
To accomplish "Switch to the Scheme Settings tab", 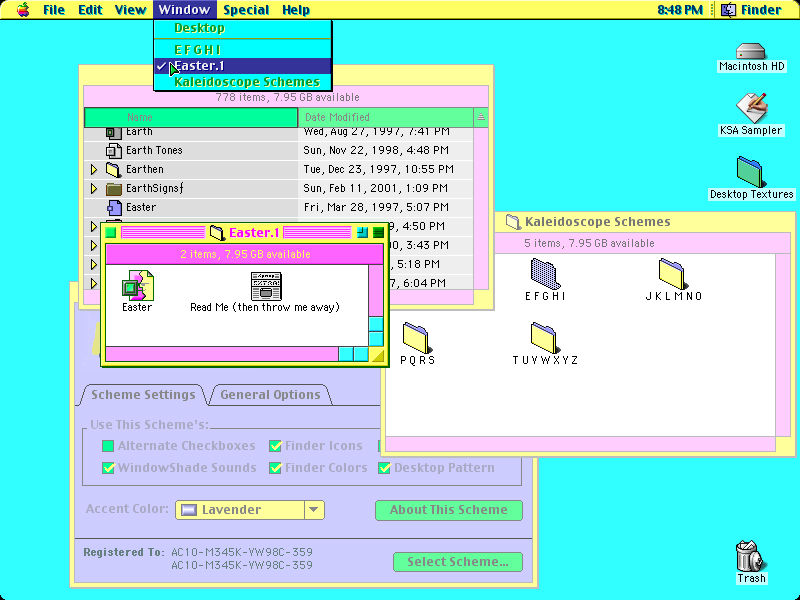I will [x=143, y=395].
